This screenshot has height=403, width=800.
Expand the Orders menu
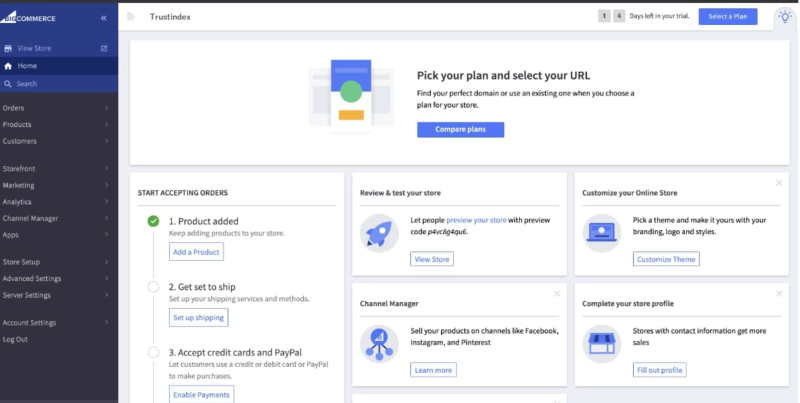pyautogui.click(x=55, y=108)
